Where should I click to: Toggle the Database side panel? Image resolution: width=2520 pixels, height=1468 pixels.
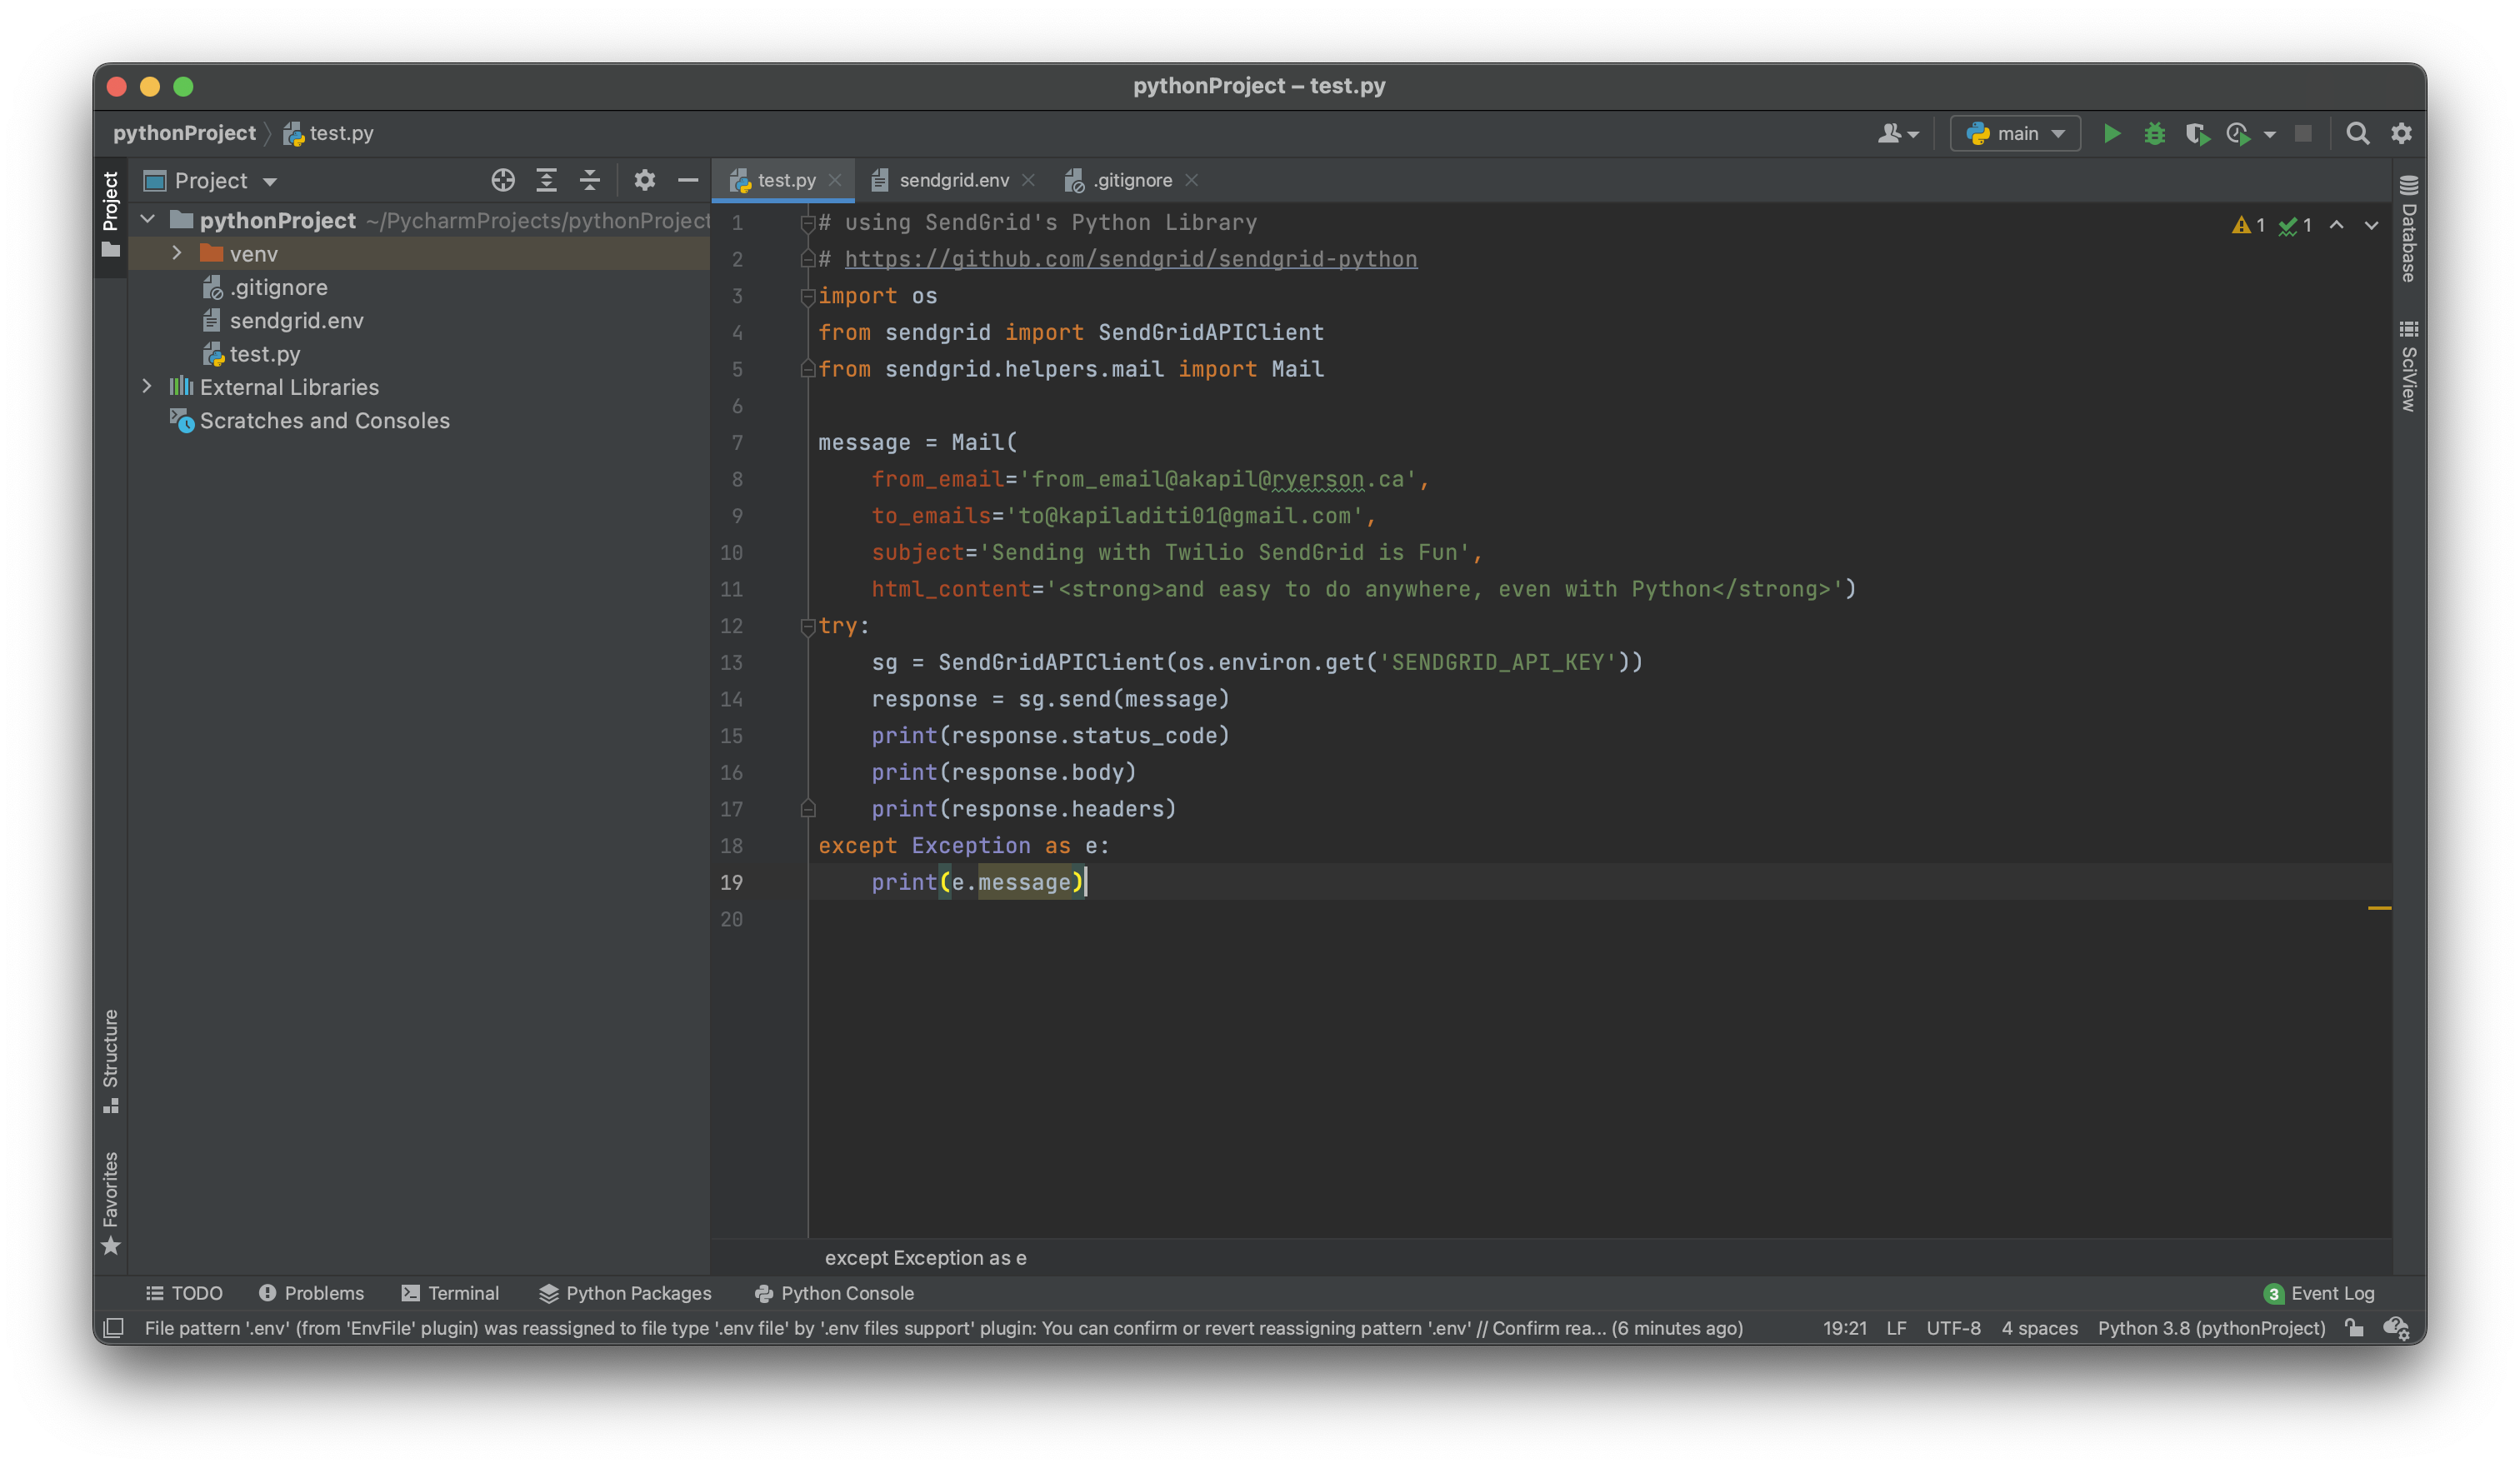click(x=2408, y=230)
